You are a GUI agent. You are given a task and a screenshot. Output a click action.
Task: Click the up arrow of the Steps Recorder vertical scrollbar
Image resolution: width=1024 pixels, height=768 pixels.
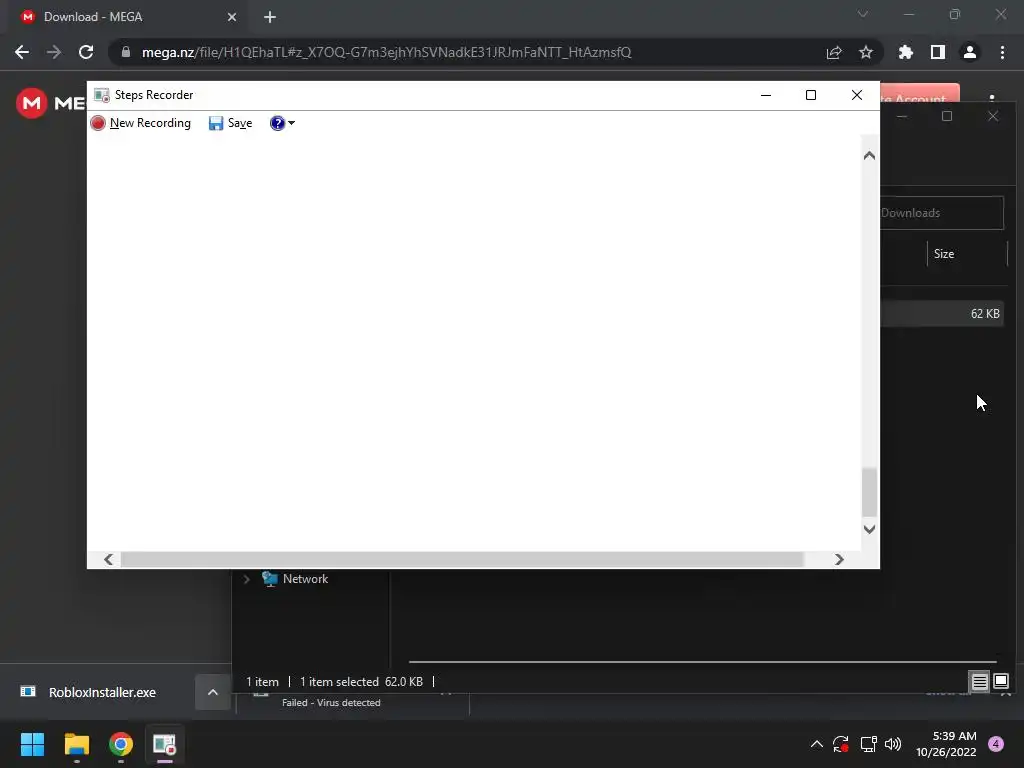click(x=869, y=155)
